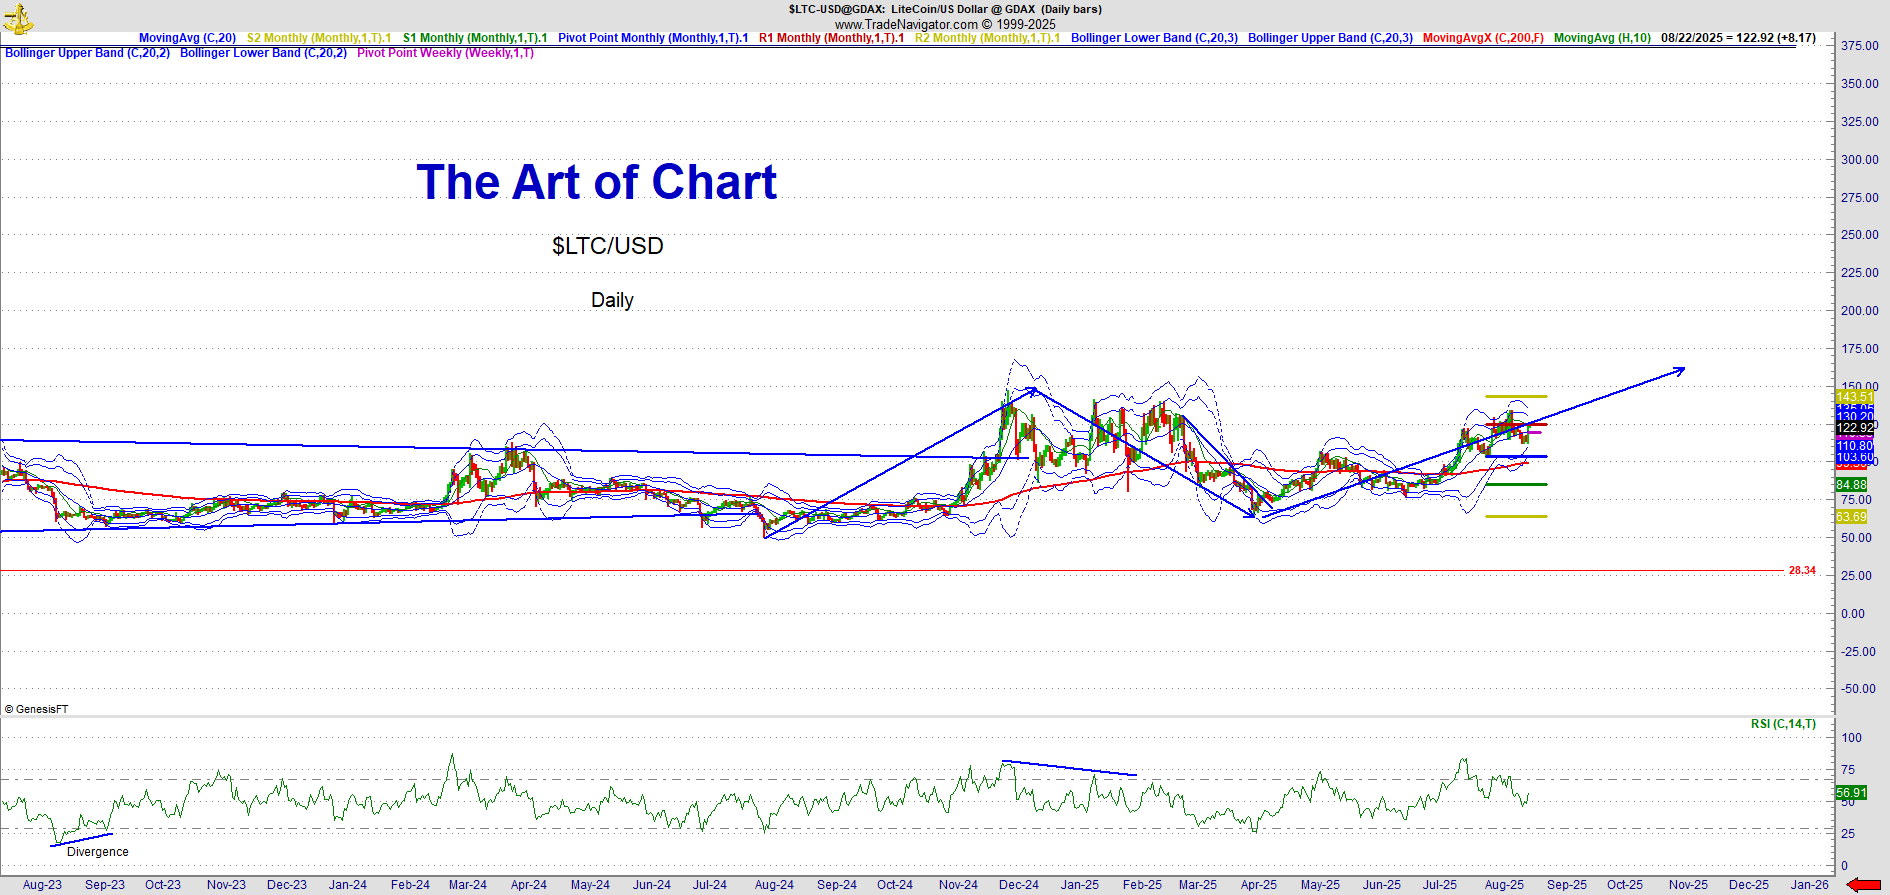Select the Pivot Point Monthly indicator label
The height and width of the screenshot is (895, 1890).
(x=653, y=38)
